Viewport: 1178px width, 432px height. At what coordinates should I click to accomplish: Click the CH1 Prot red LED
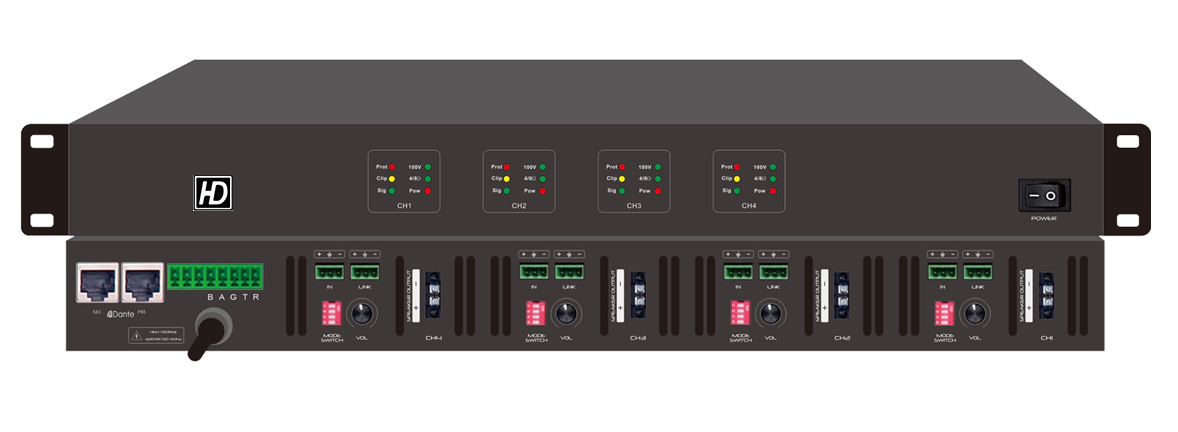pyautogui.click(x=392, y=166)
